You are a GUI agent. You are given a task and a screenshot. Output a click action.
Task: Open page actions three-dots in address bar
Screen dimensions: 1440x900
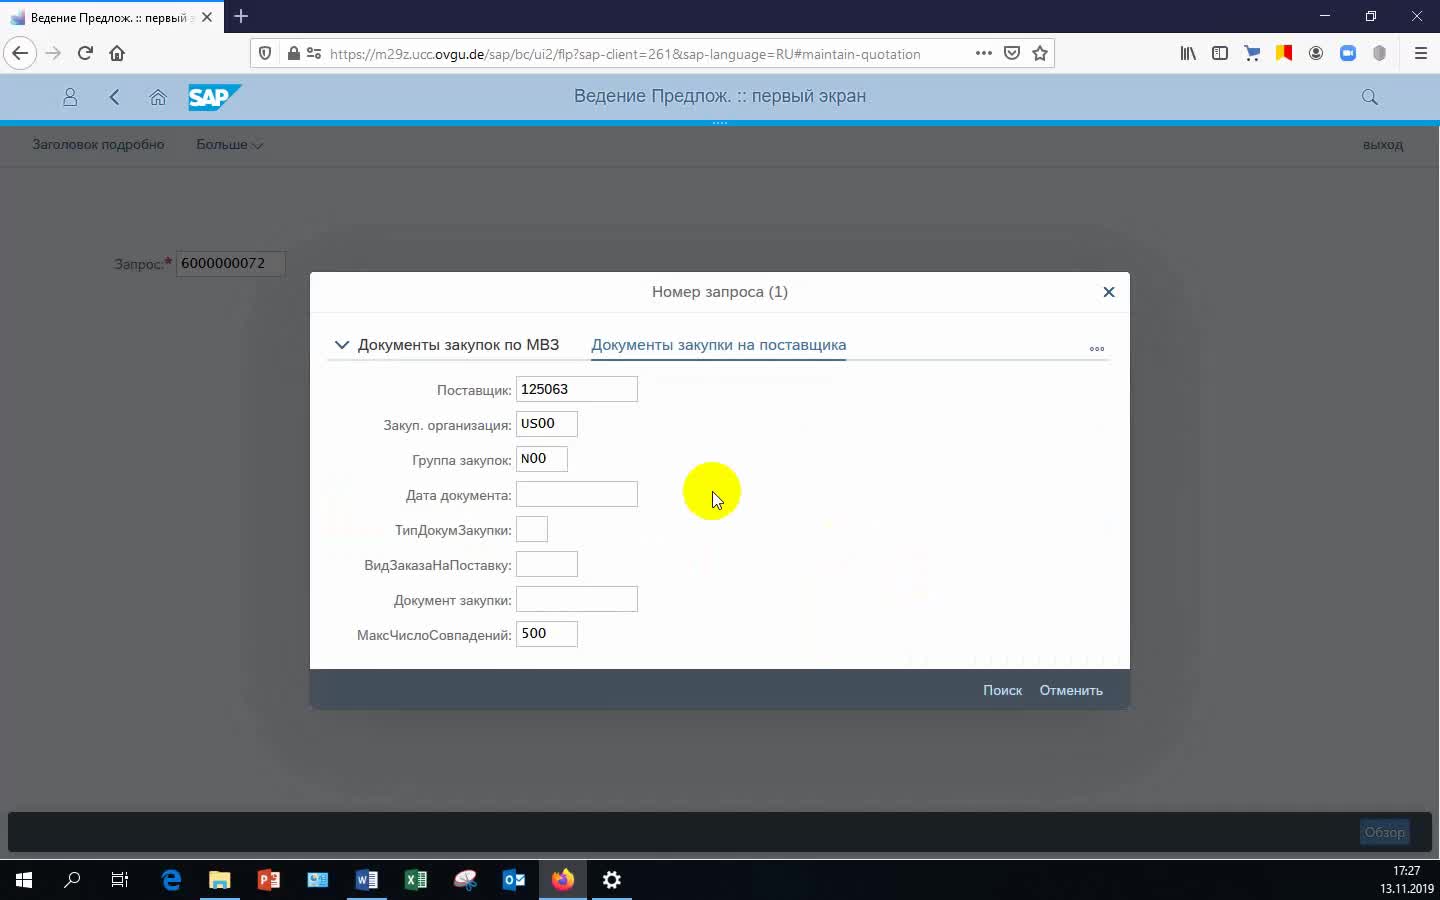[984, 53]
